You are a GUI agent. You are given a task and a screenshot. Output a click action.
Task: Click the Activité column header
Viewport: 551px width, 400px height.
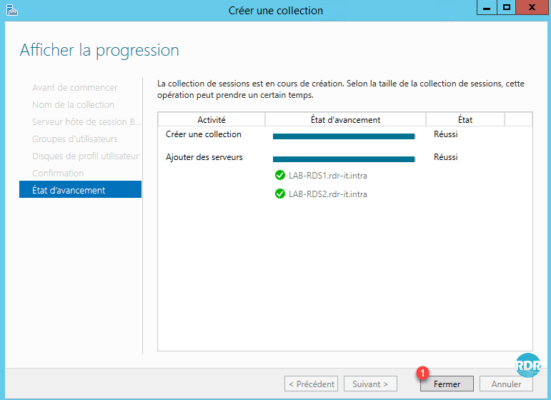(211, 120)
